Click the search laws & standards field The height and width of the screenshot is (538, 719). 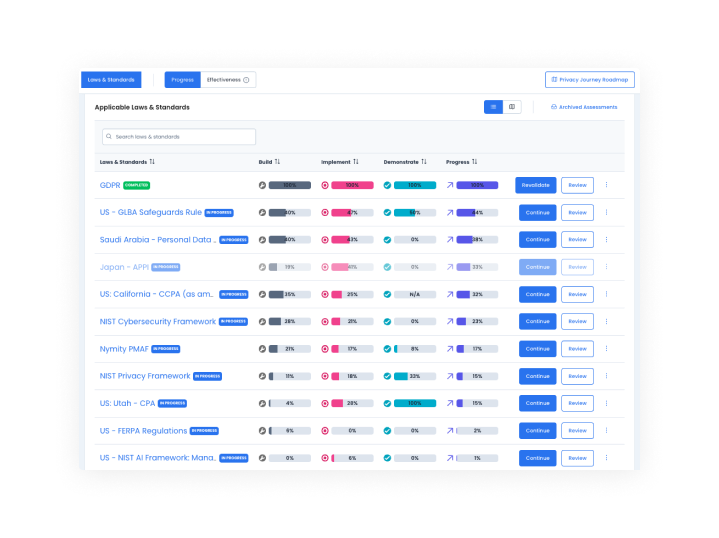click(x=179, y=137)
